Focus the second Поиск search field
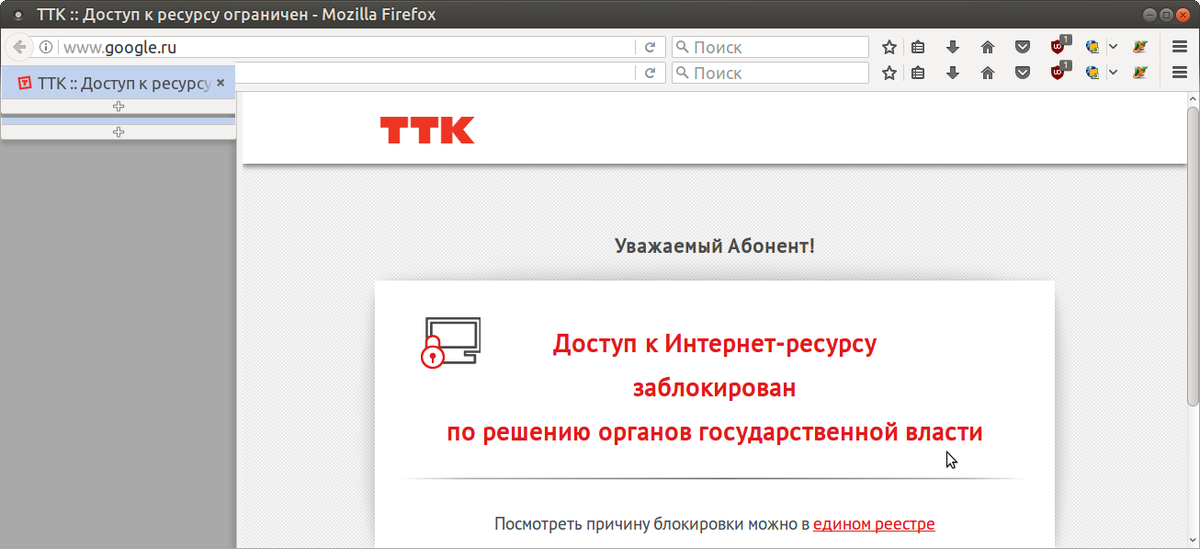 pos(770,73)
